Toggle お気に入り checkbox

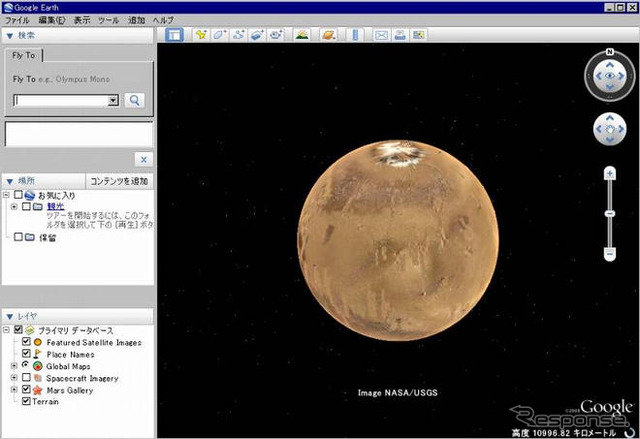click(x=18, y=195)
